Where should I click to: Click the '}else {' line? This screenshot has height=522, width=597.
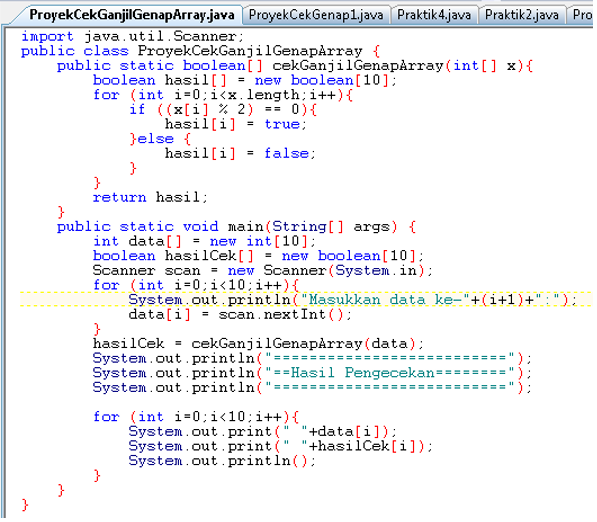160,139
